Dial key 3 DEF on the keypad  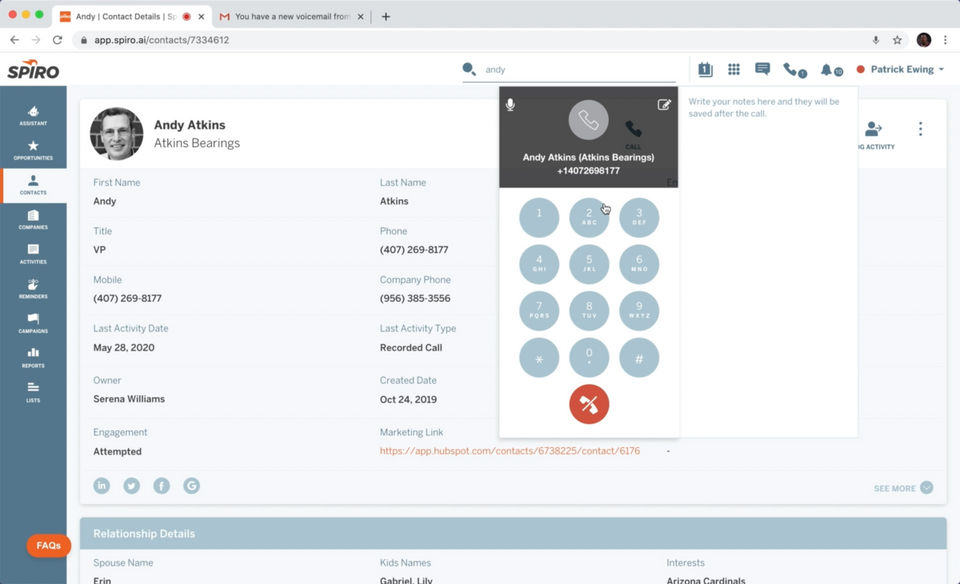[x=639, y=217]
